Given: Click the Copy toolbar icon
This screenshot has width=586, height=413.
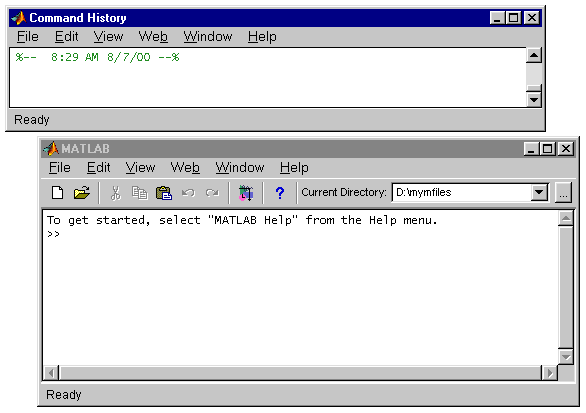Looking at the screenshot, I should click(x=140, y=193).
